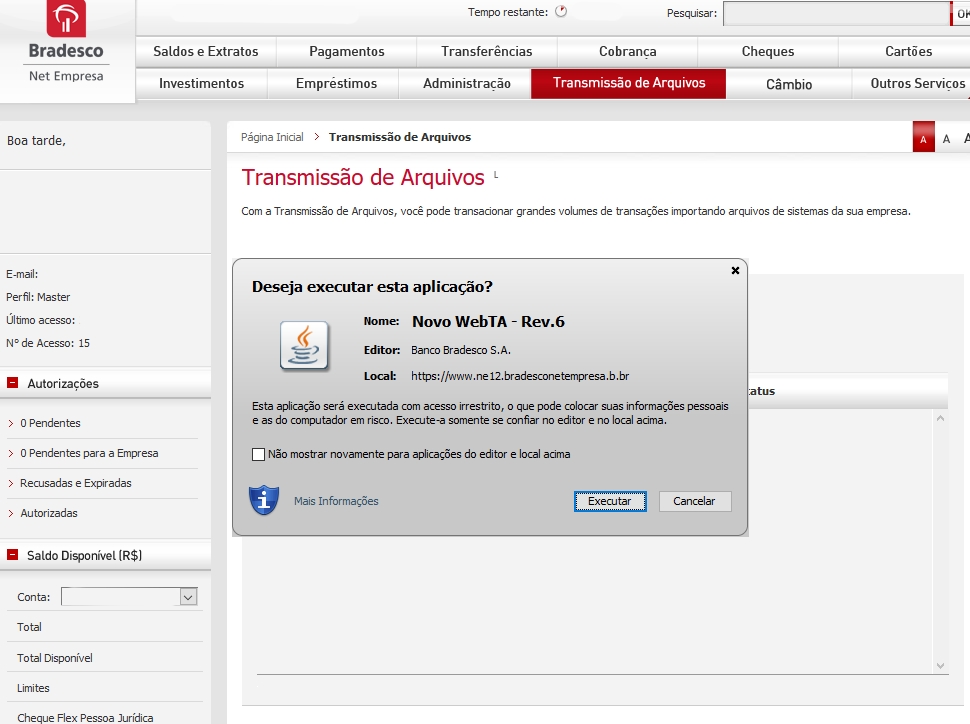This screenshot has width=970, height=724.
Task: Open the Saldos e Extratos menu
Action: tap(205, 52)
